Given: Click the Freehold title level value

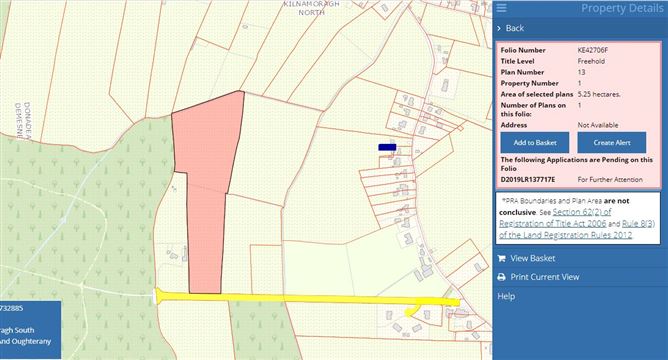Looking at the screenshot, I should [591, 61].
